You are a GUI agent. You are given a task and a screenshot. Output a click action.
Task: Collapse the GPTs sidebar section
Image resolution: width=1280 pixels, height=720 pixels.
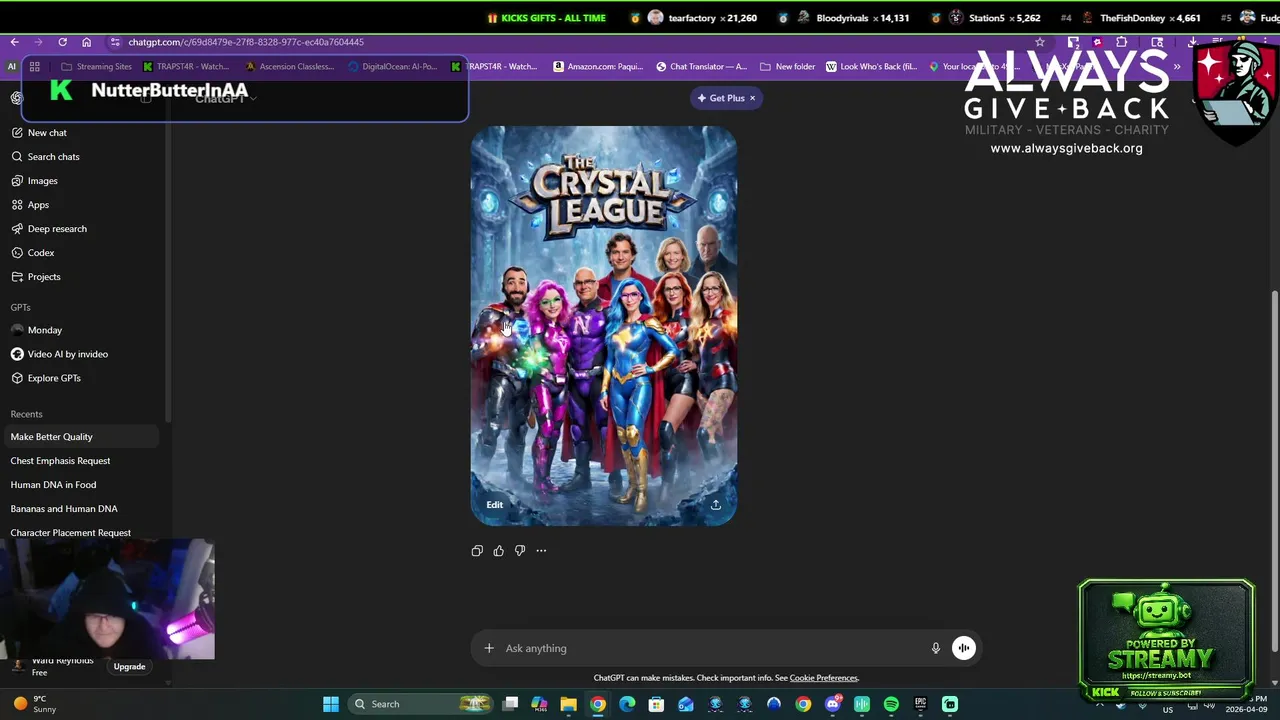point(21,308)
